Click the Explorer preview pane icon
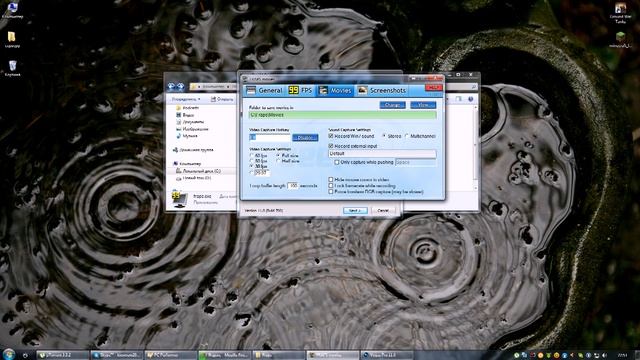The height and width of the screenshot is (360, 640). tap(459, 99)
